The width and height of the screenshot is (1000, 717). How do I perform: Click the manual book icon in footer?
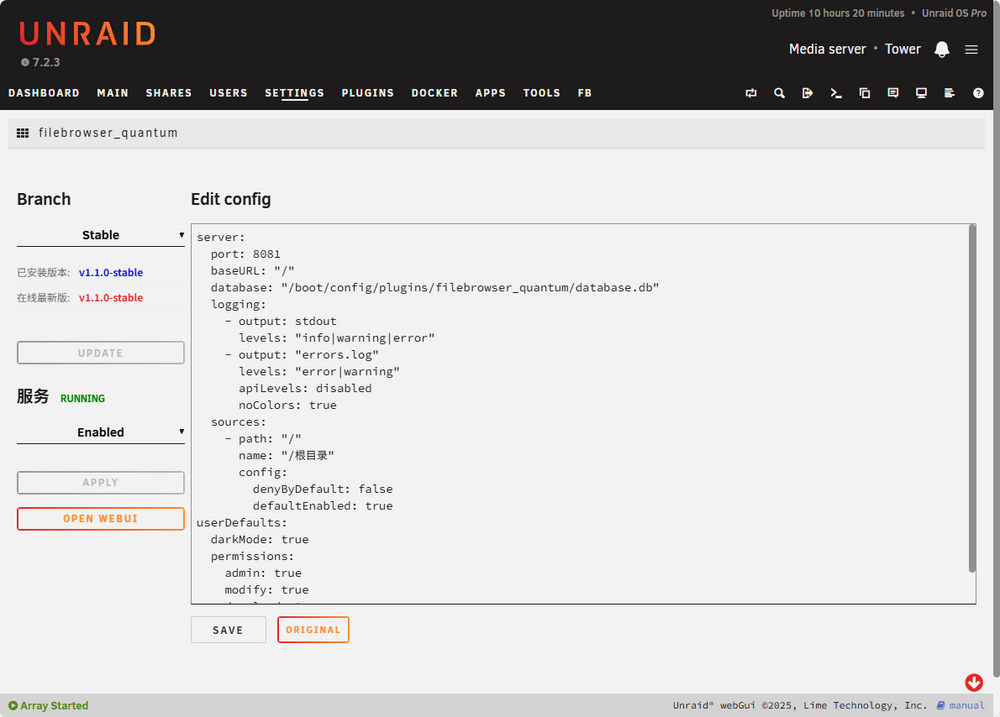(x=941, y=706)
